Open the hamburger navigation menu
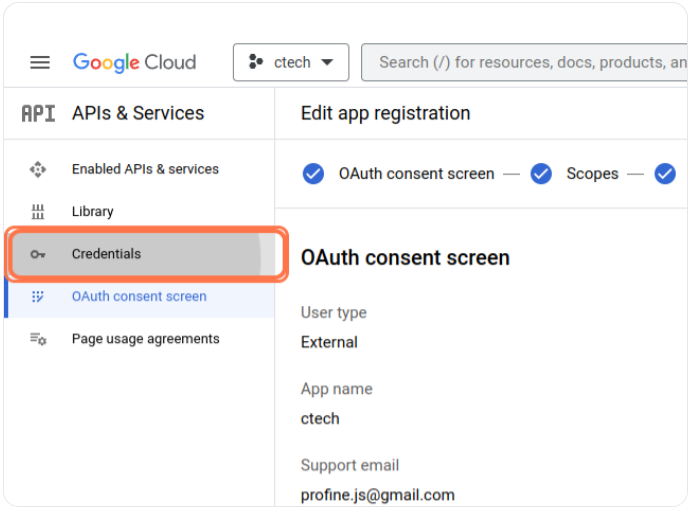Image resolution: width=694 pixels, height=514 pixels. point(40,62)
